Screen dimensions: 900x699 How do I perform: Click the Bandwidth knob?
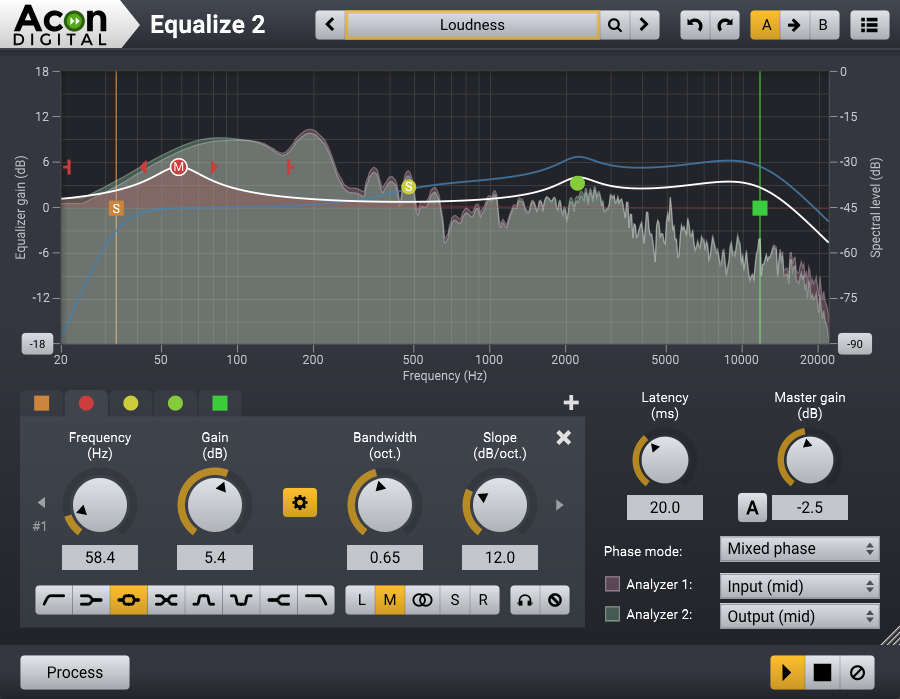pyautogui.click(x=385, y=504)
